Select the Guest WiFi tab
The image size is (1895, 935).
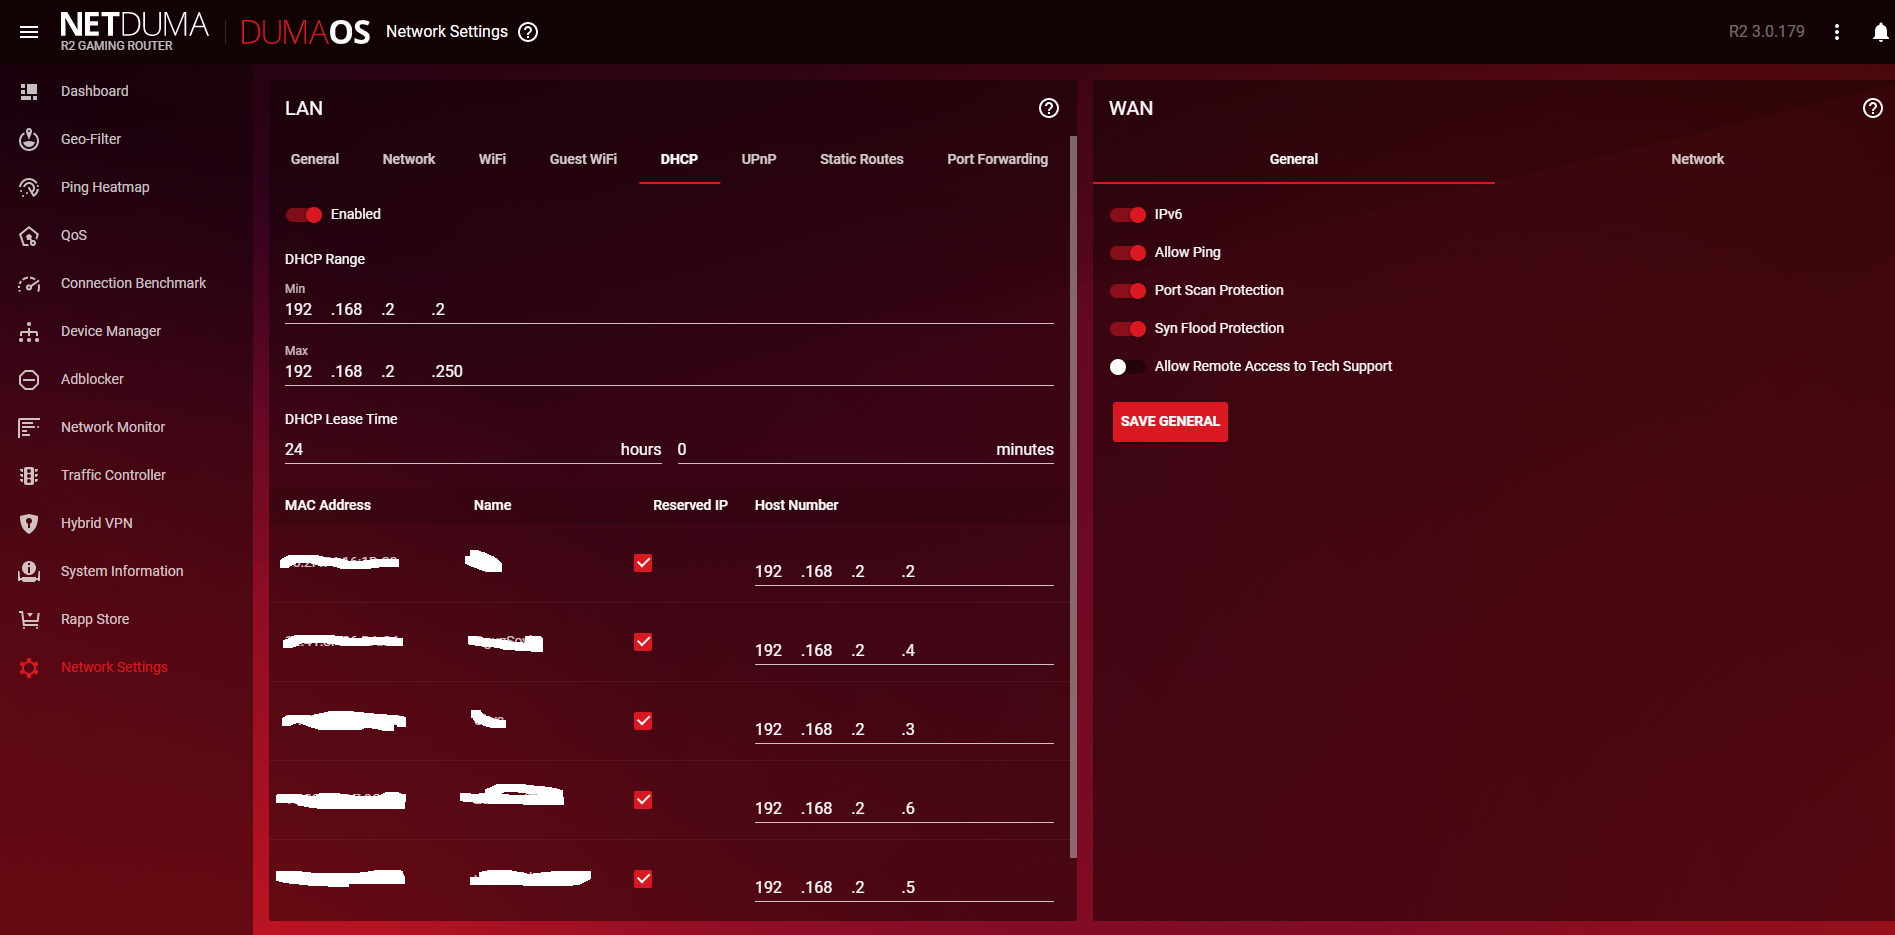coord(583,159)
